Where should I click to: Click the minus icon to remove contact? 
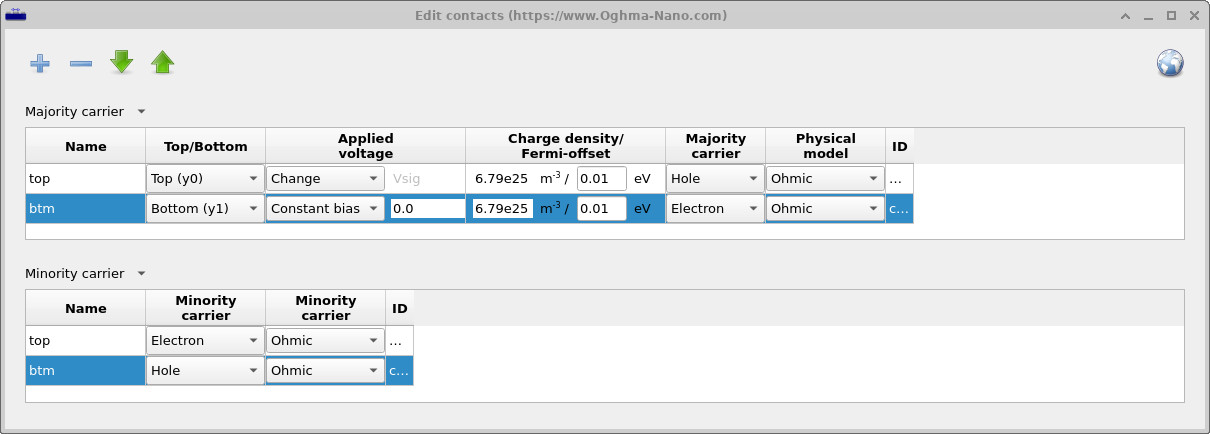pos(81,64)
